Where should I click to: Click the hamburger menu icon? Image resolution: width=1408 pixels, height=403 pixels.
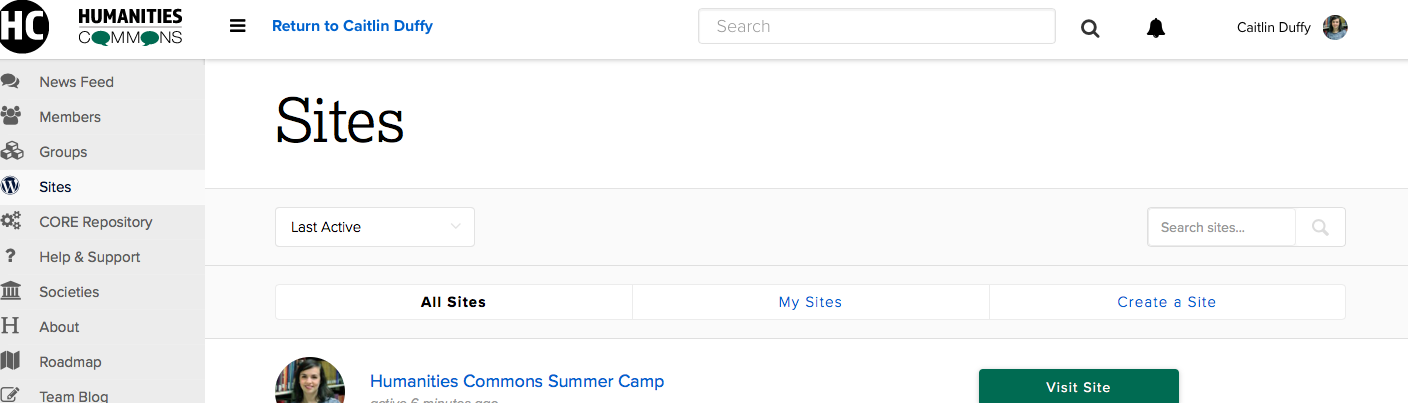point(238,26)
